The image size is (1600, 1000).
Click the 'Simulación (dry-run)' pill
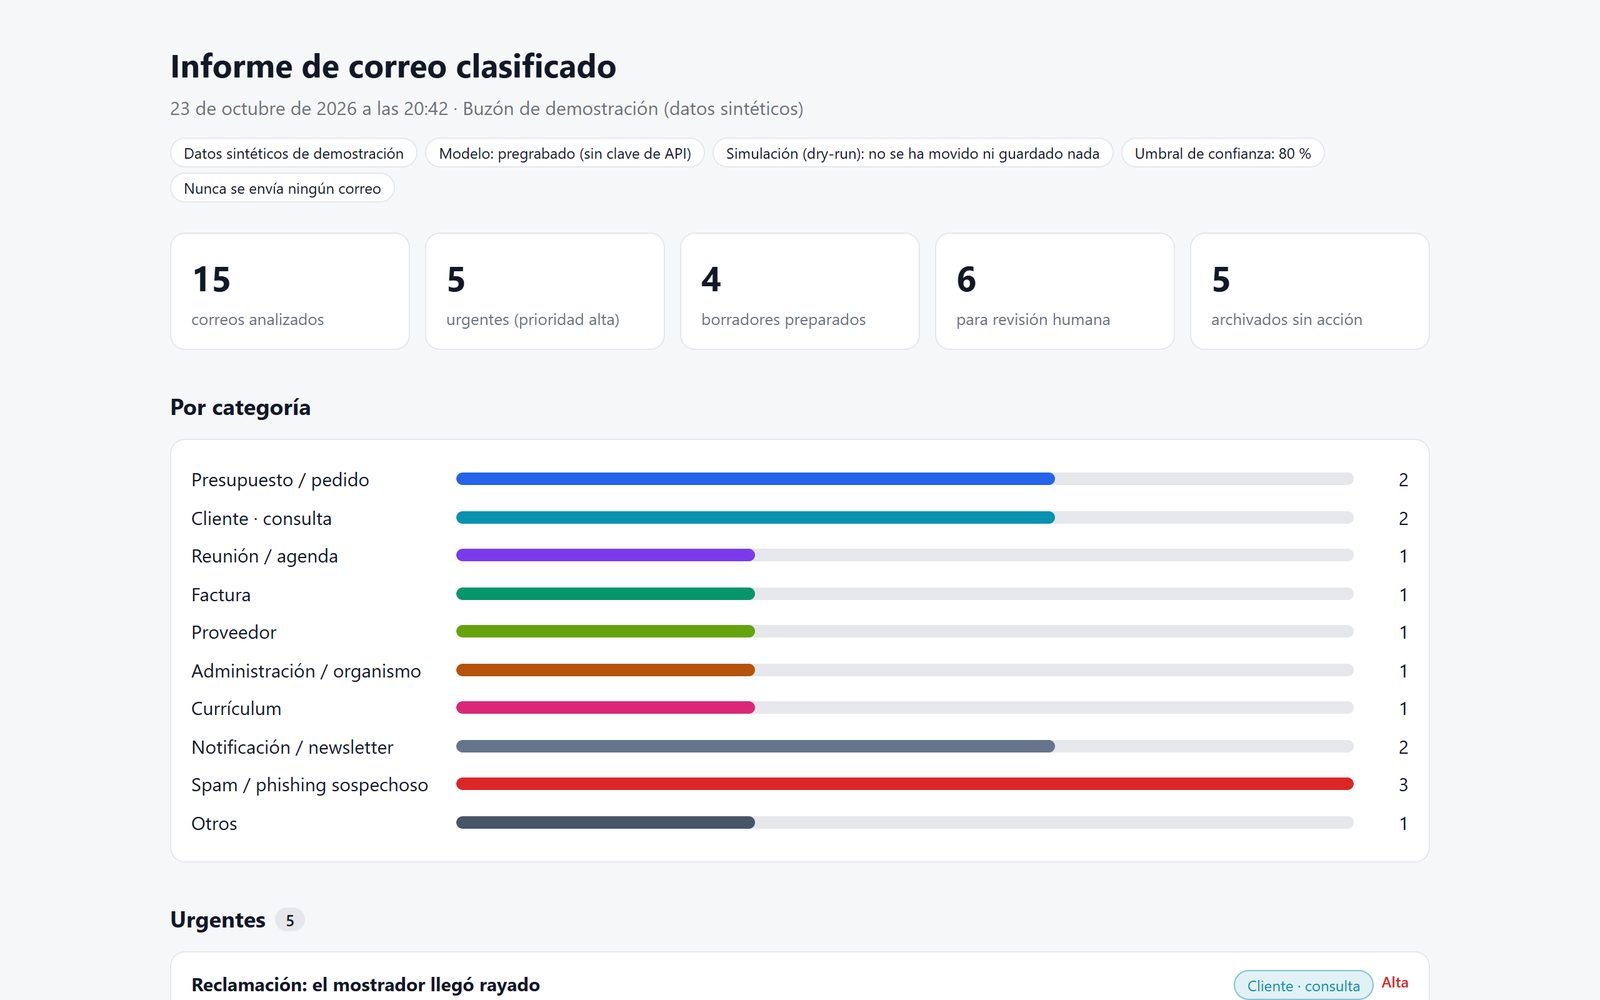click(x=913, y=153)
